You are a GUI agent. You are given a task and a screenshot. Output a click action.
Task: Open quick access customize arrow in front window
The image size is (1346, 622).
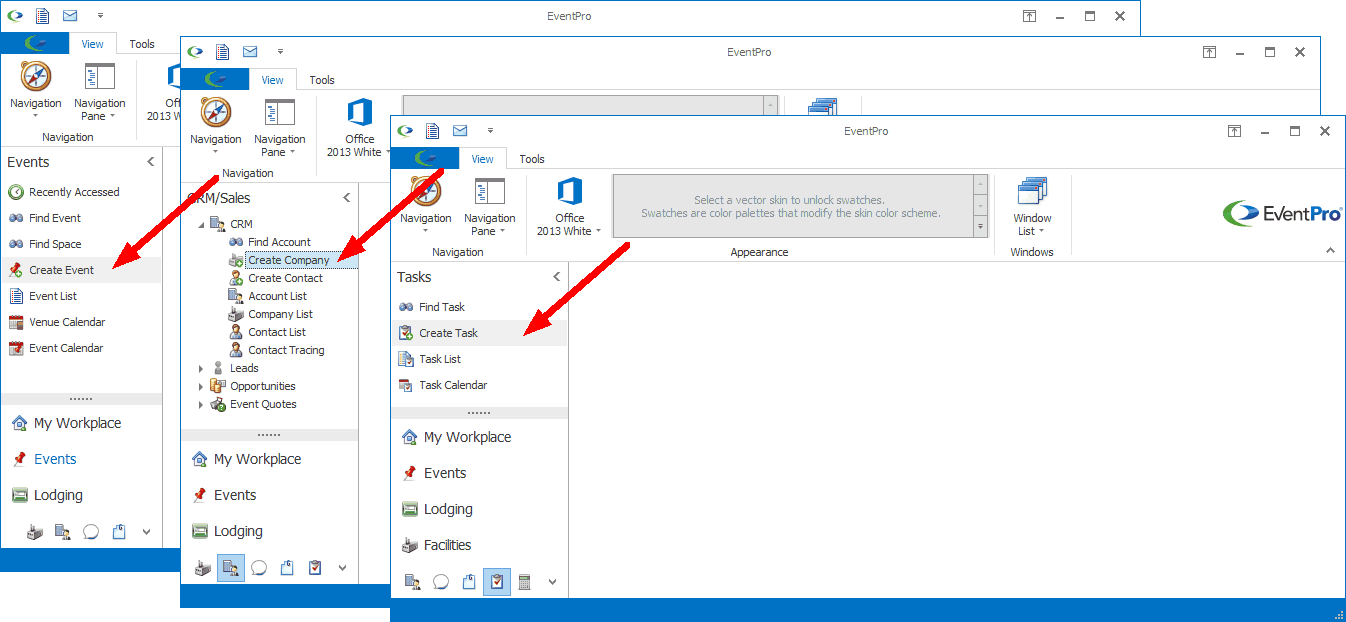490,131
